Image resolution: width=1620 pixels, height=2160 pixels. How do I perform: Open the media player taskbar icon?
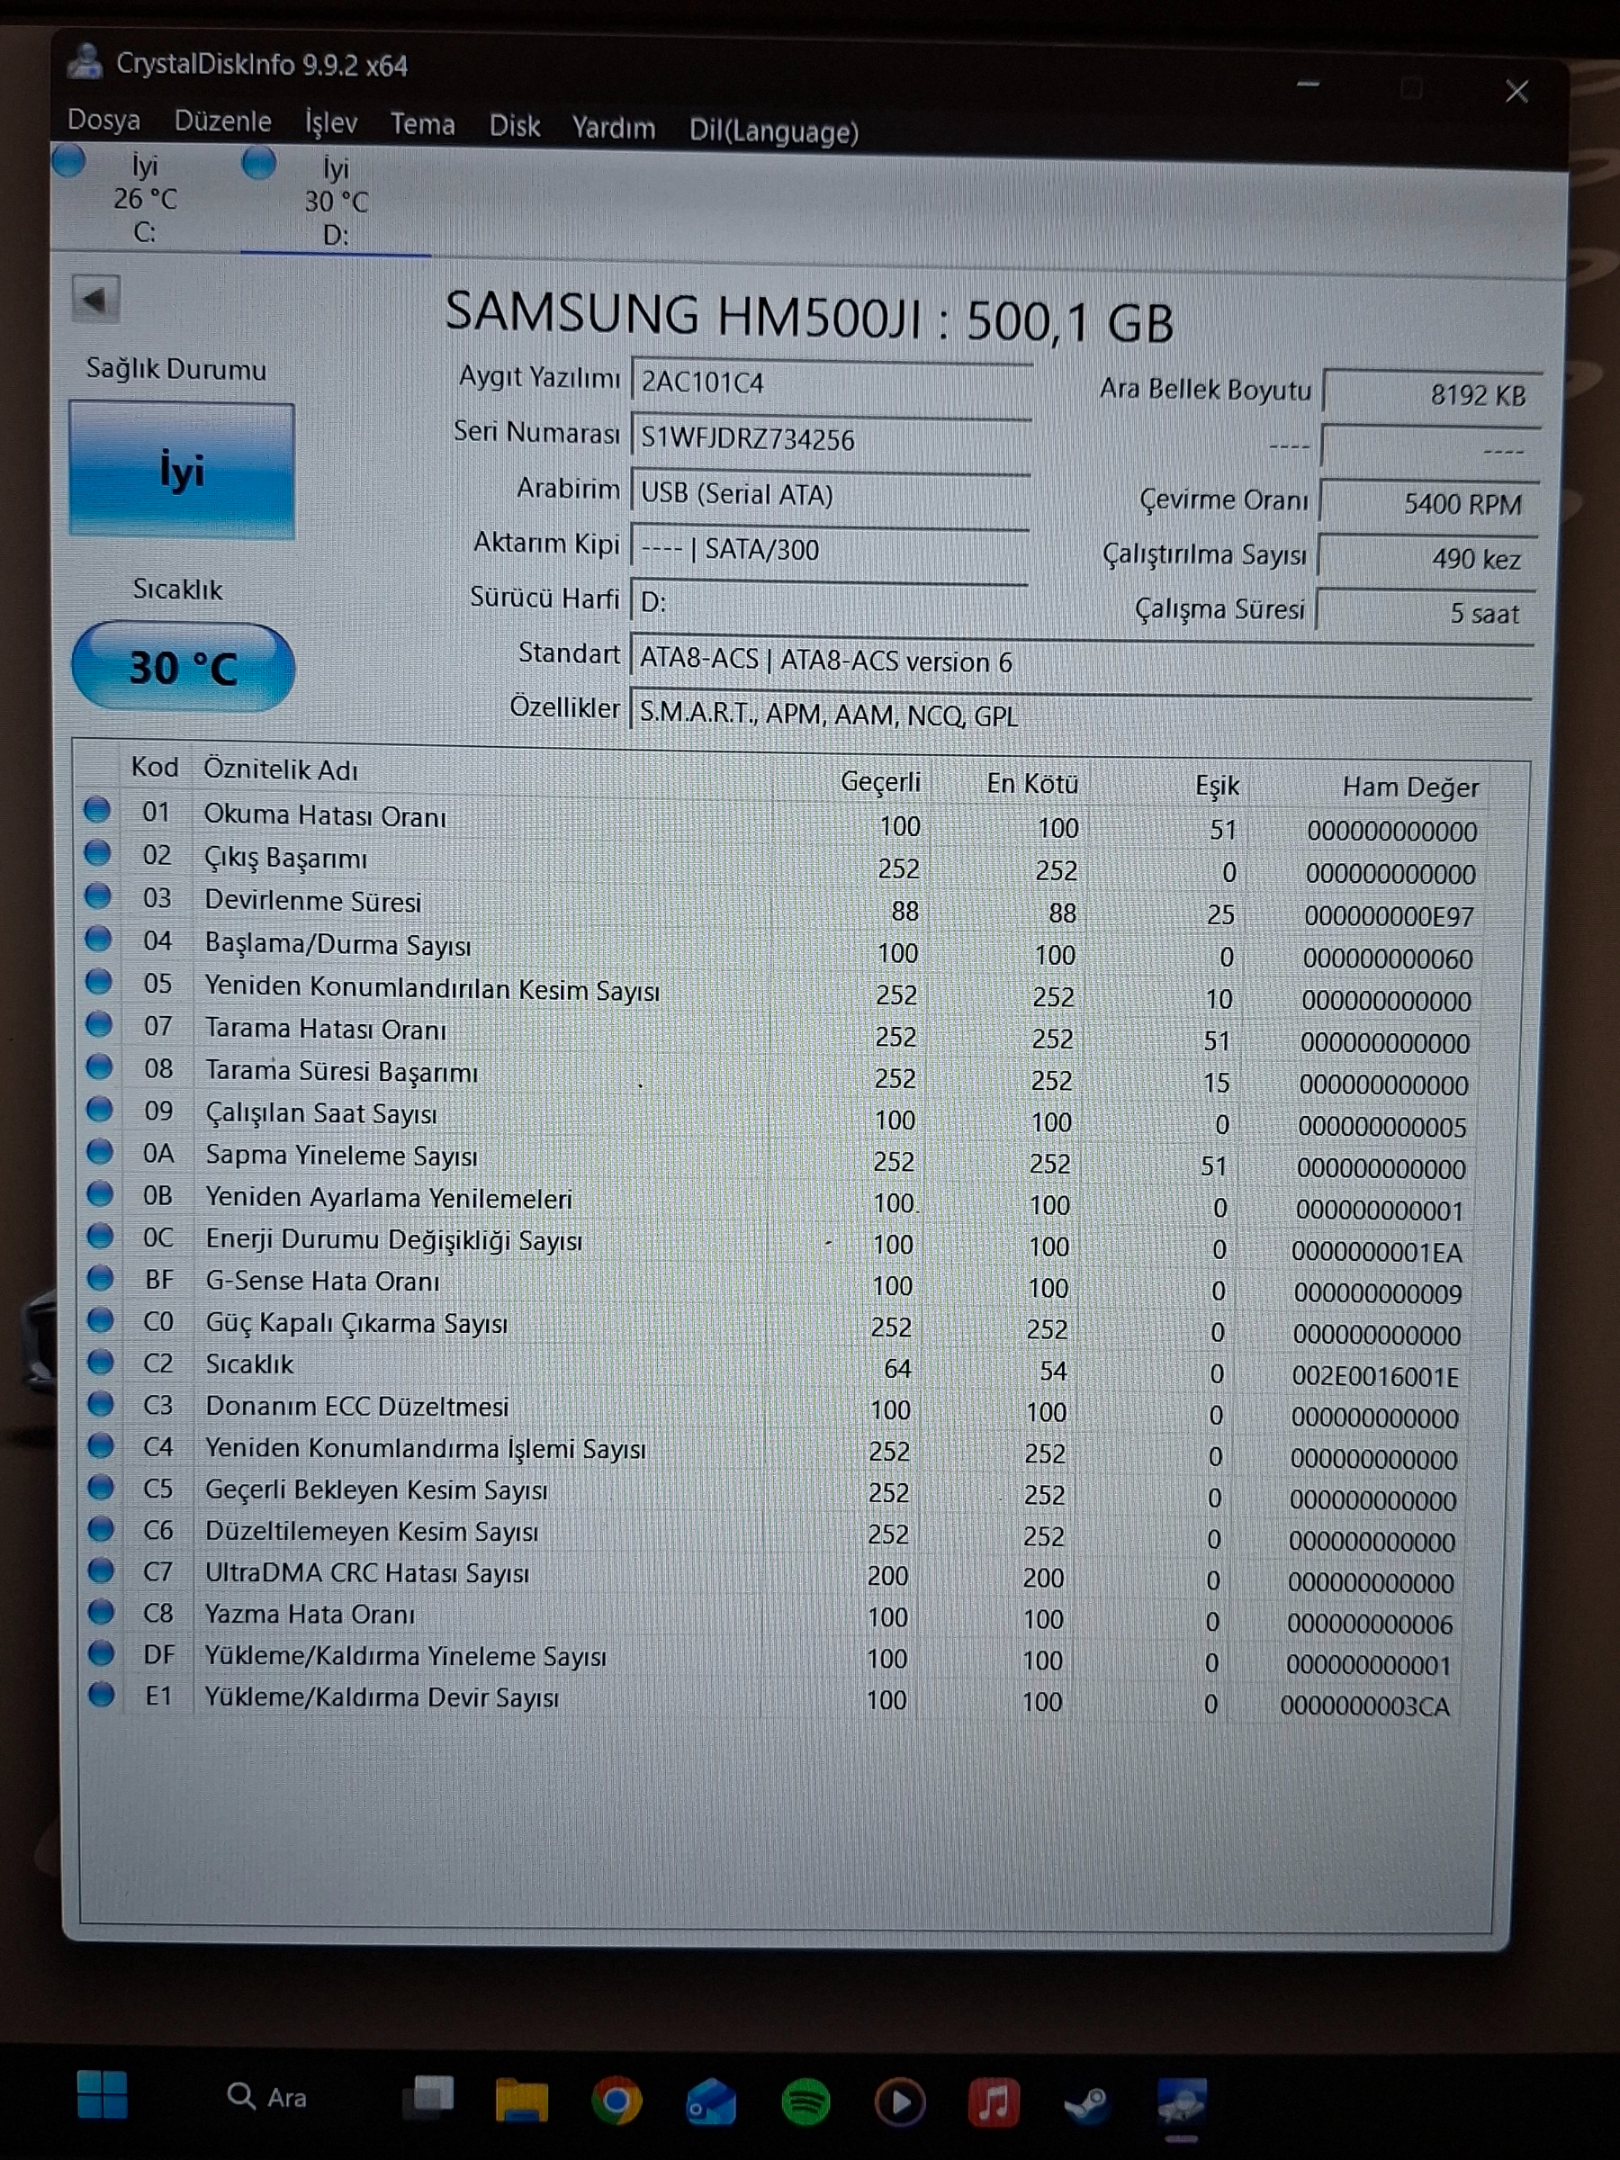(x=900, y=2103)
